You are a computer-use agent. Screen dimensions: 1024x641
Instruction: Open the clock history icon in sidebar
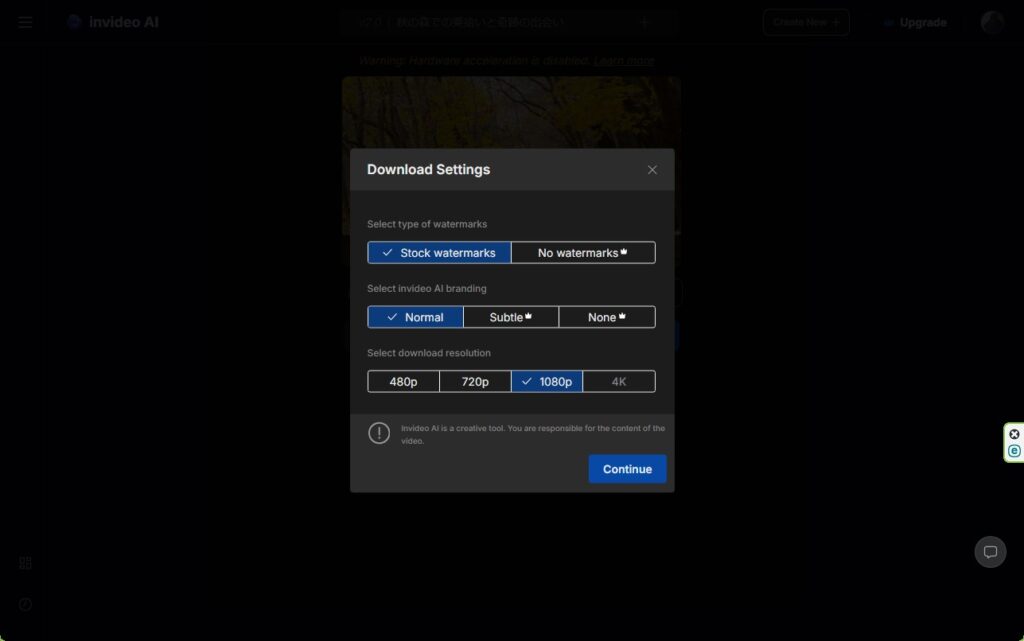point(25,605)
